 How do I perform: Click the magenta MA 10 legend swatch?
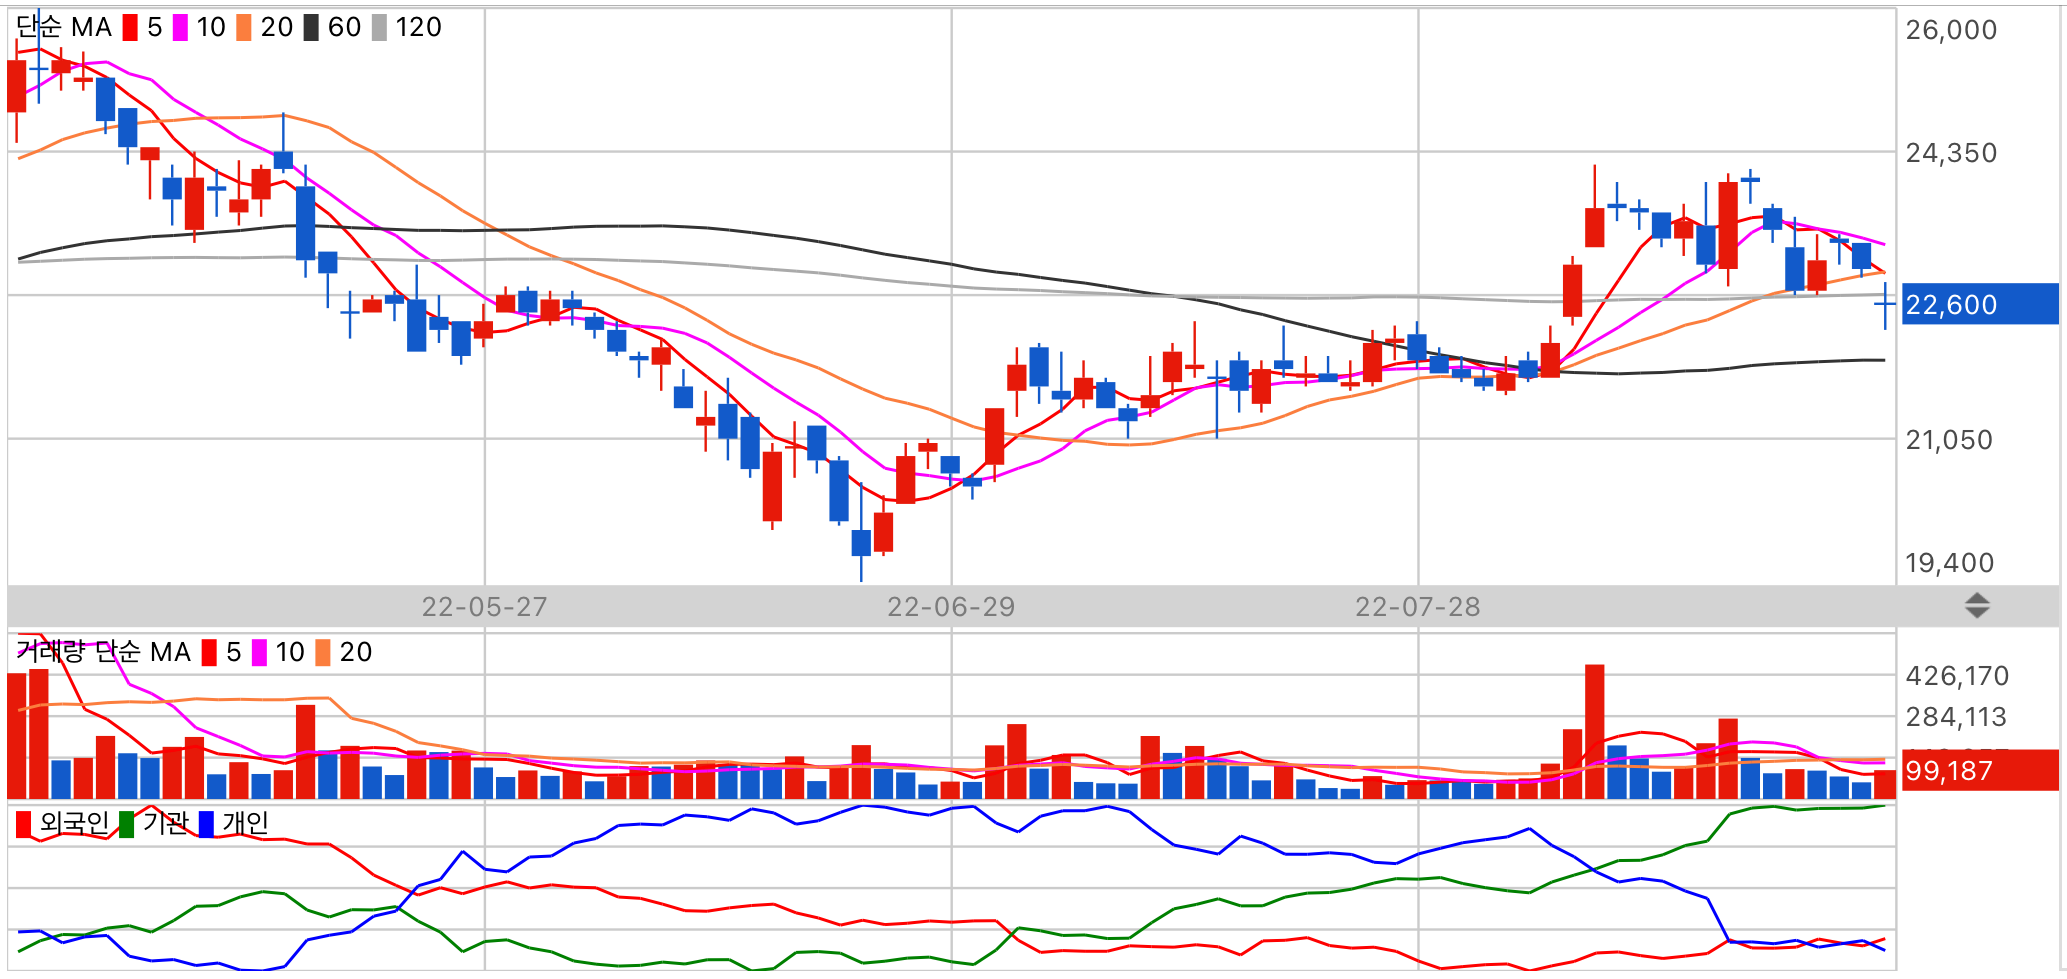180,27
